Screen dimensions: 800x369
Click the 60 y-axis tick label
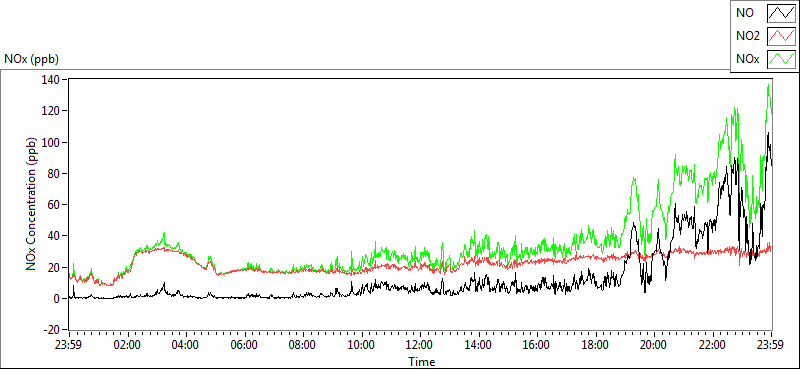(55, 204)
